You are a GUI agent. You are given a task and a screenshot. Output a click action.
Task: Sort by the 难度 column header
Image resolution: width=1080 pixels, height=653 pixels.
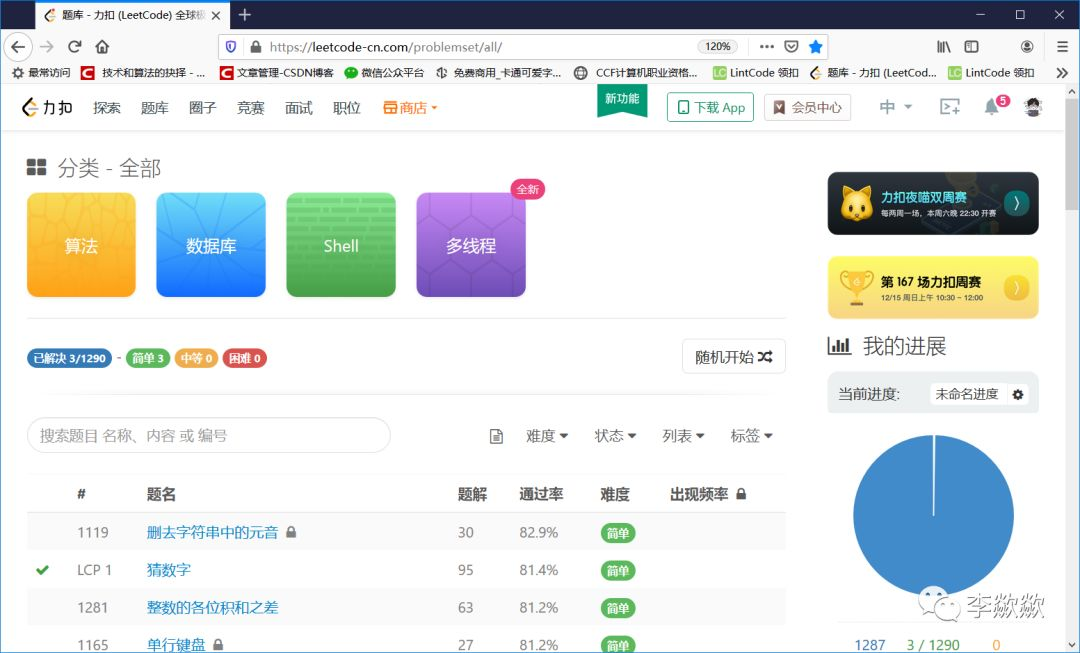point(614,494)
